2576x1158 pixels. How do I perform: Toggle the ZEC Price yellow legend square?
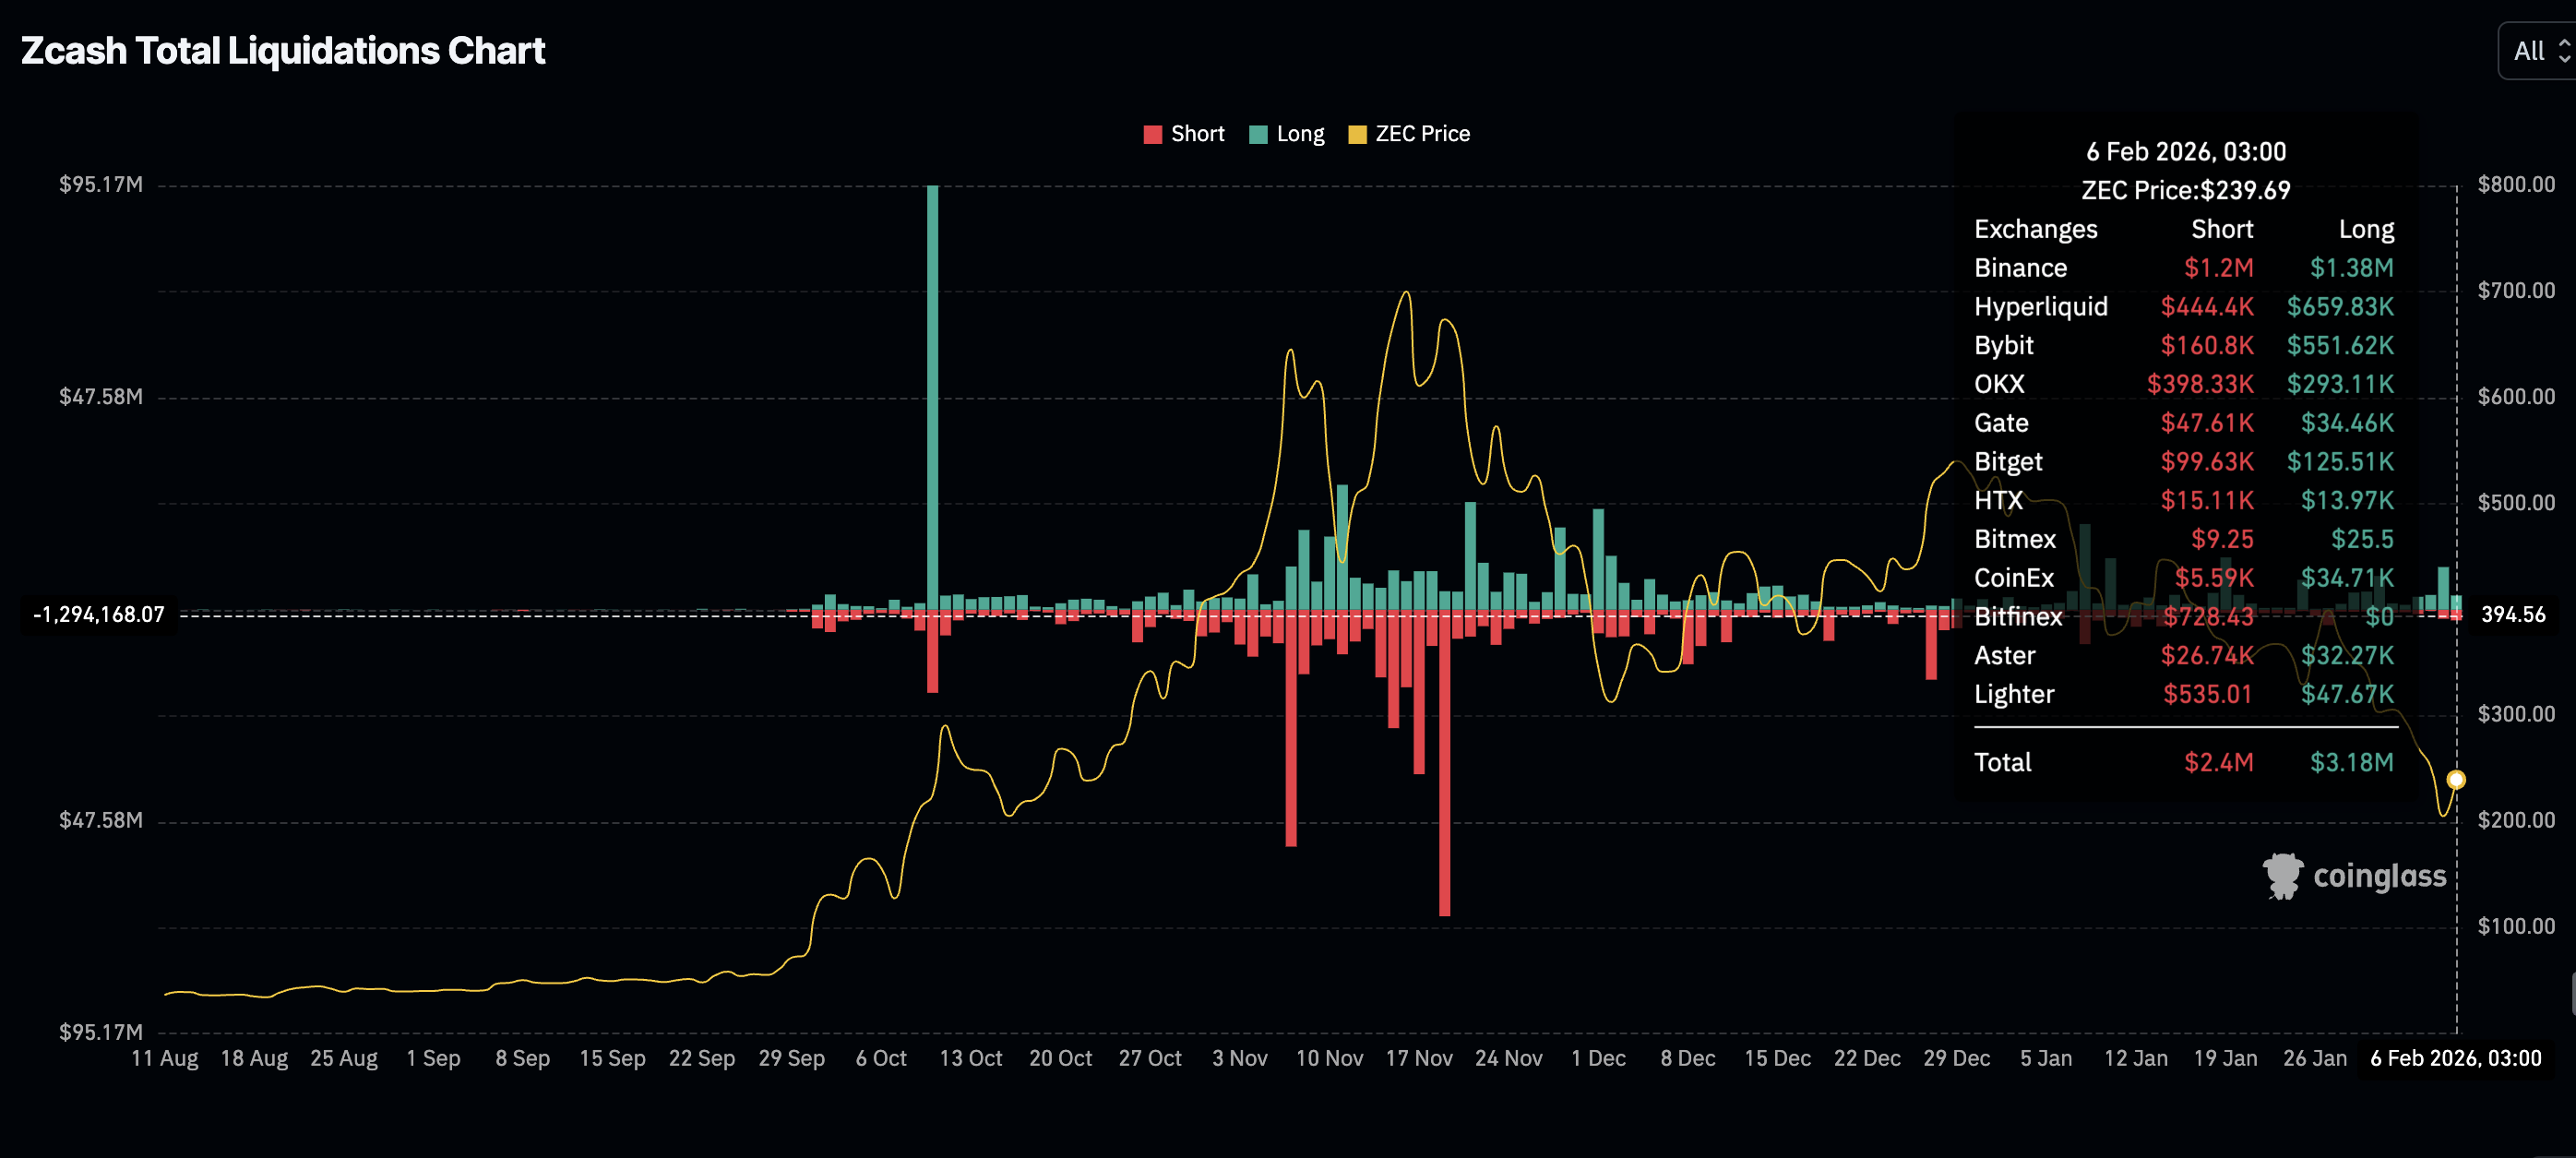(1357, 135)
